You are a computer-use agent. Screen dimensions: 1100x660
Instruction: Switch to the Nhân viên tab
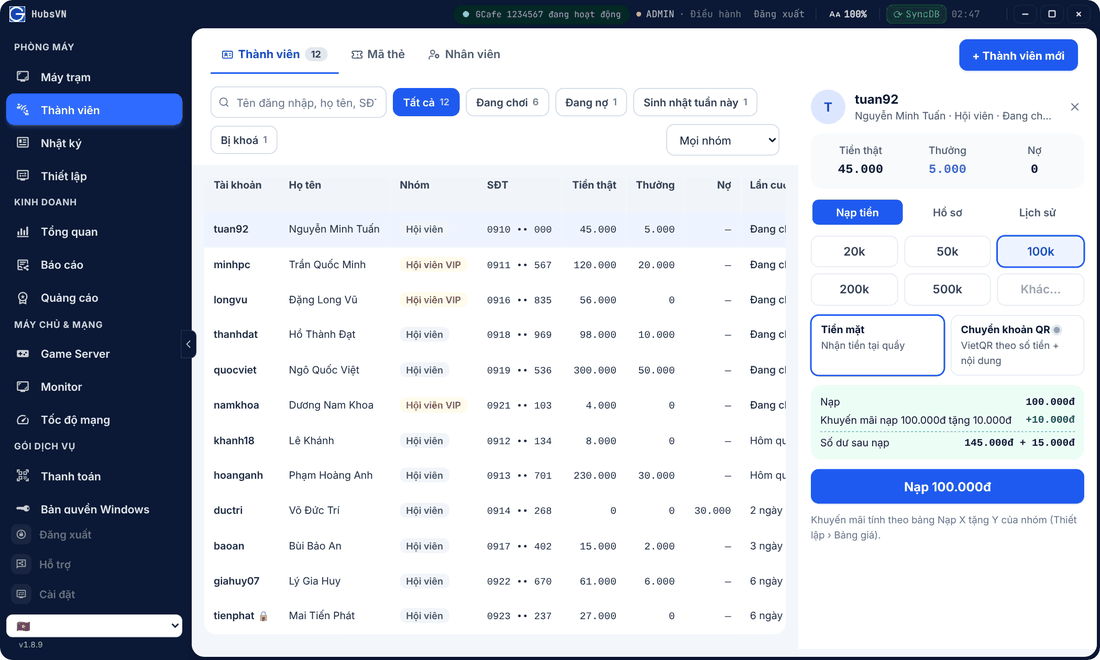(464, 54)
